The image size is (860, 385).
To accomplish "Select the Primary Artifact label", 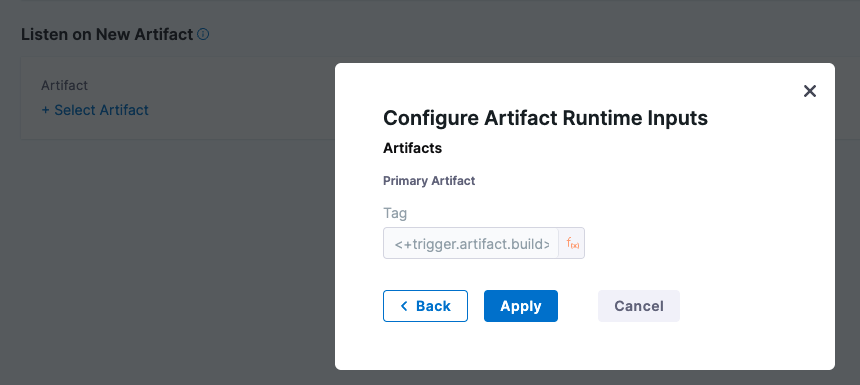I will (x=429, y=181).
